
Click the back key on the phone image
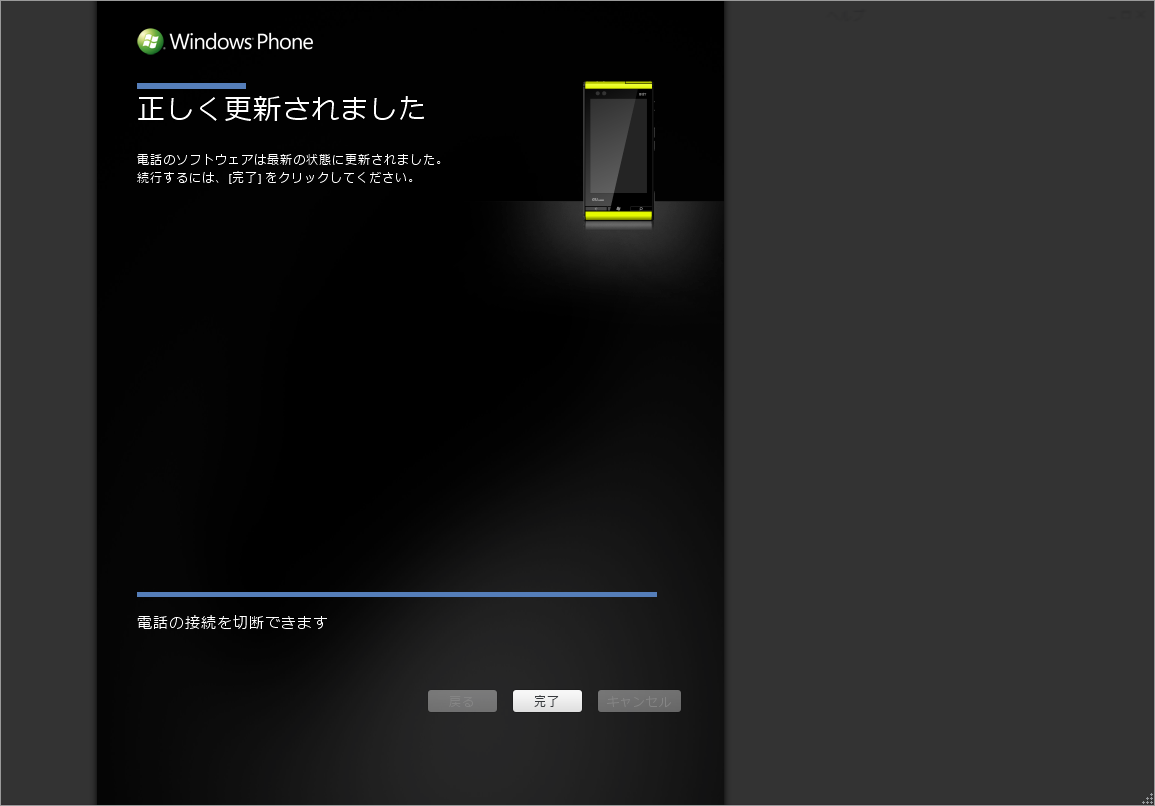tap(596, 208)
